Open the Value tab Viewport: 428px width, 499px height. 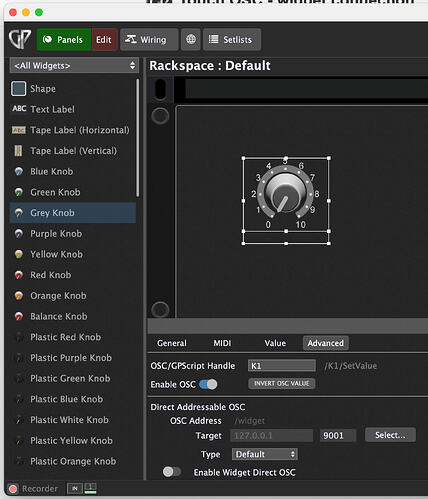(275, 343)
